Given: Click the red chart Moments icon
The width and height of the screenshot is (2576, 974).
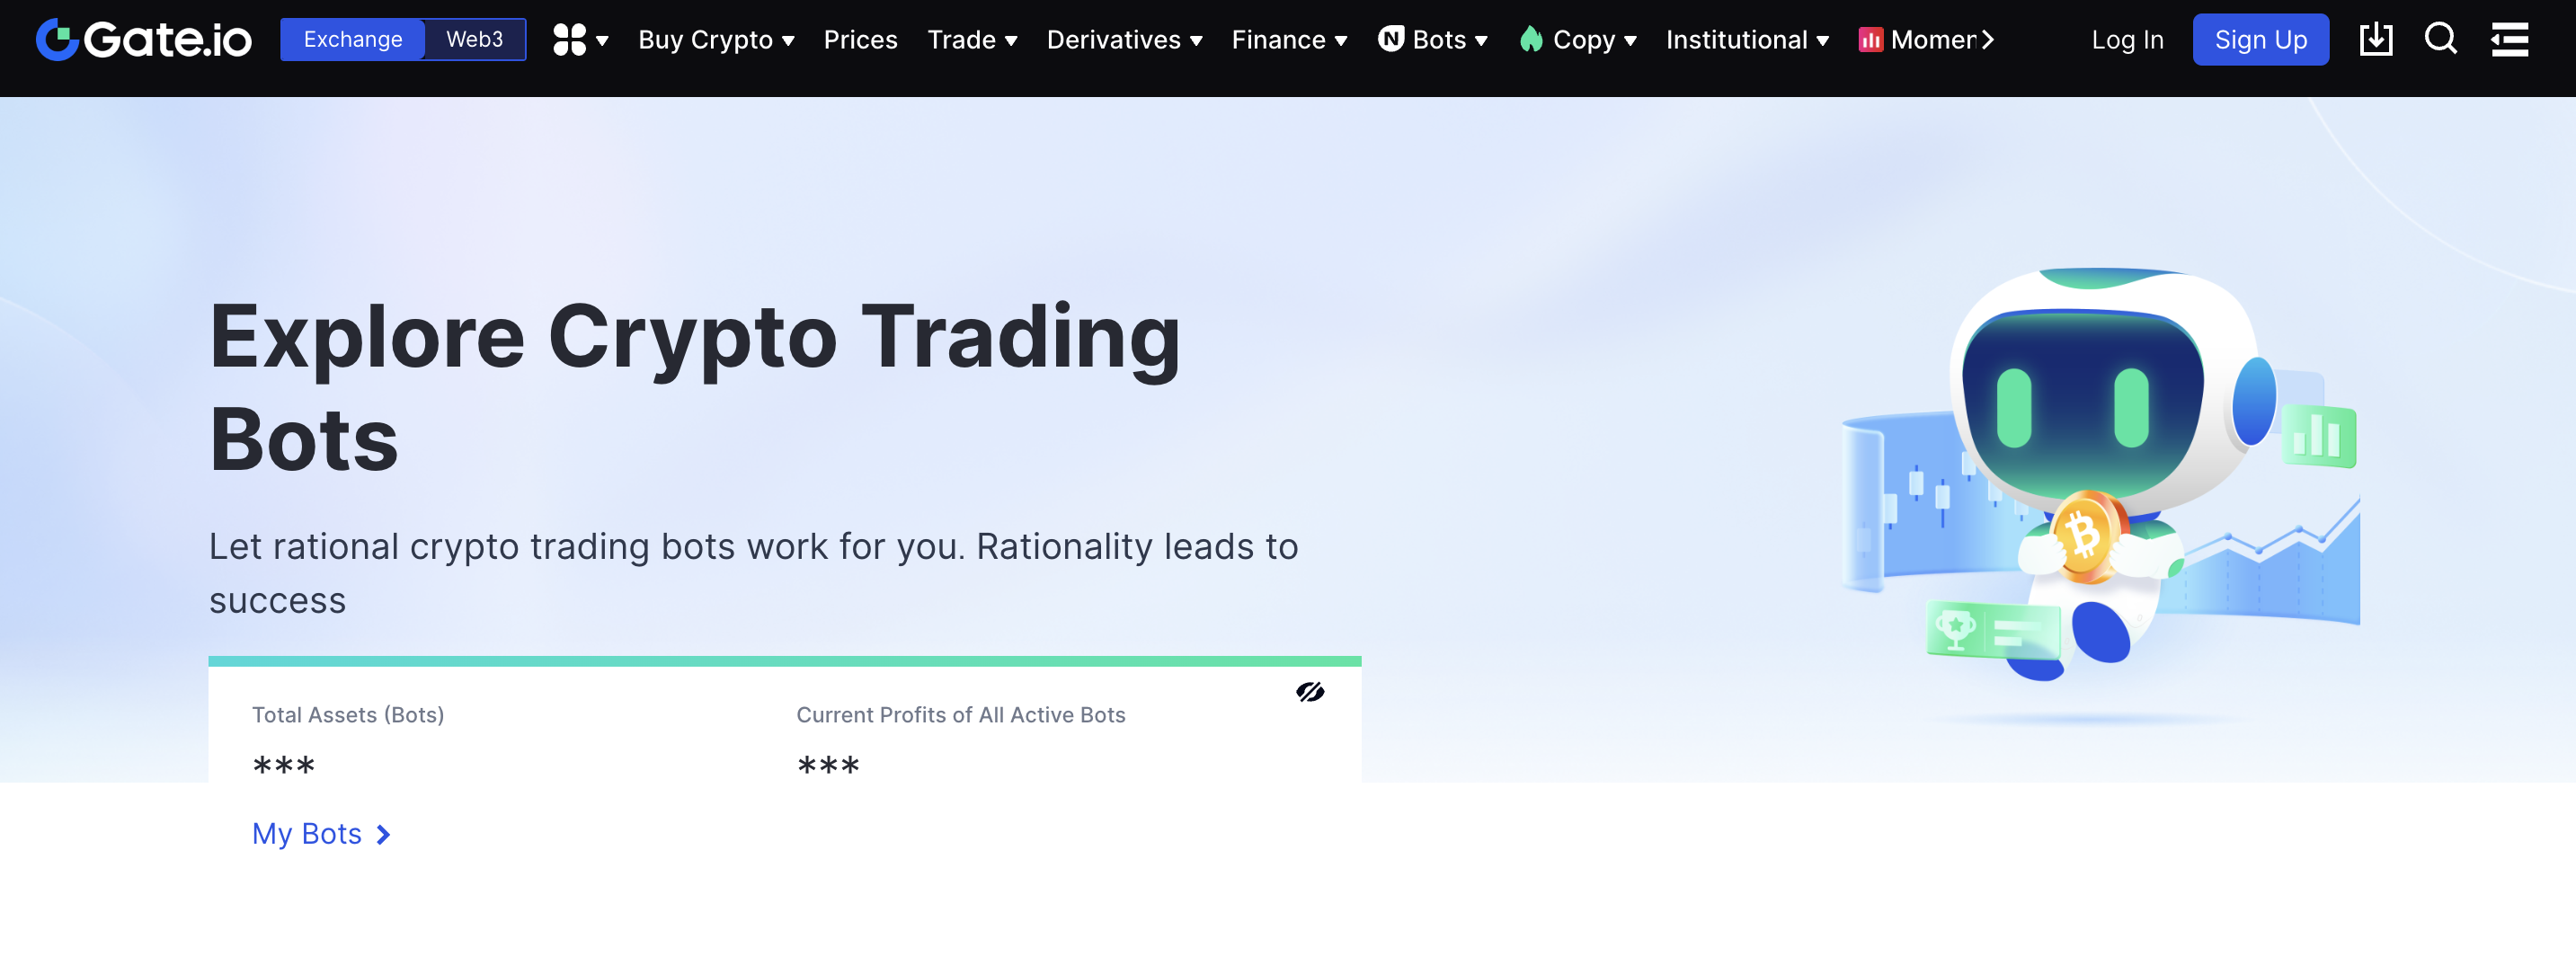Looking at the screenshot, I should coord(1870,40).
